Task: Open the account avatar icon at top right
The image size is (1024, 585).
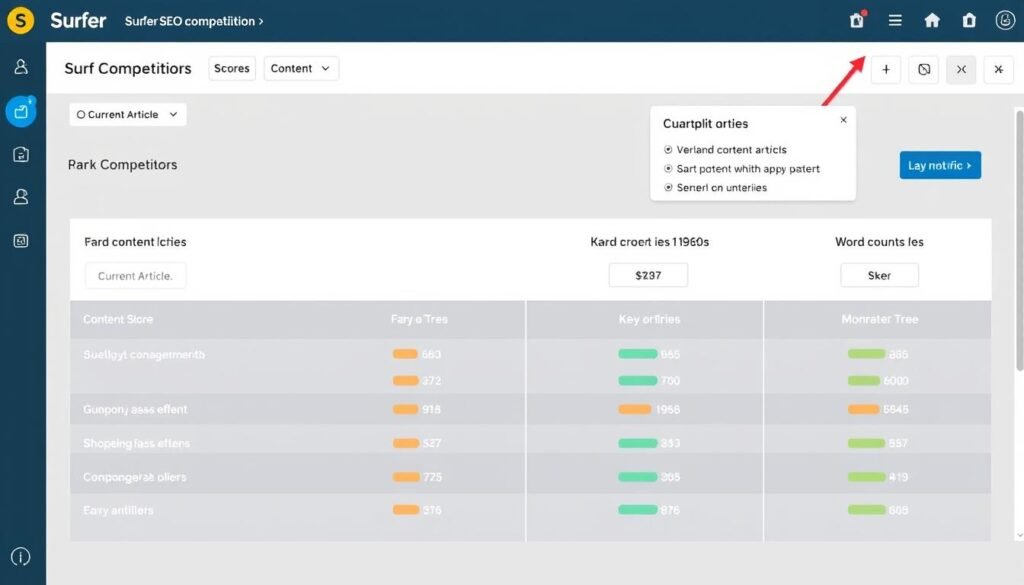Action: 1005,20
